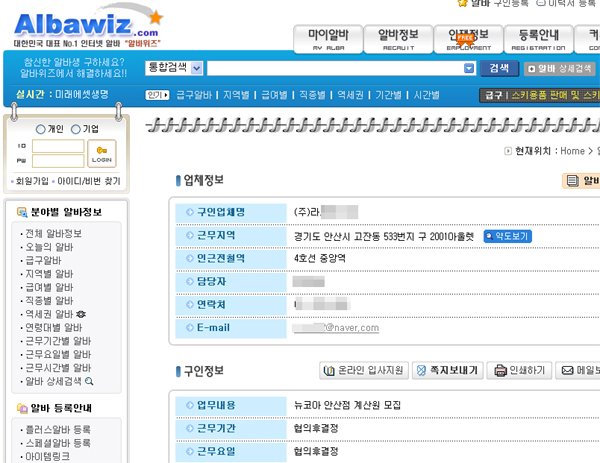Open 약도보기 map view button
The image size is (600, 463).
tap(508, 236)
